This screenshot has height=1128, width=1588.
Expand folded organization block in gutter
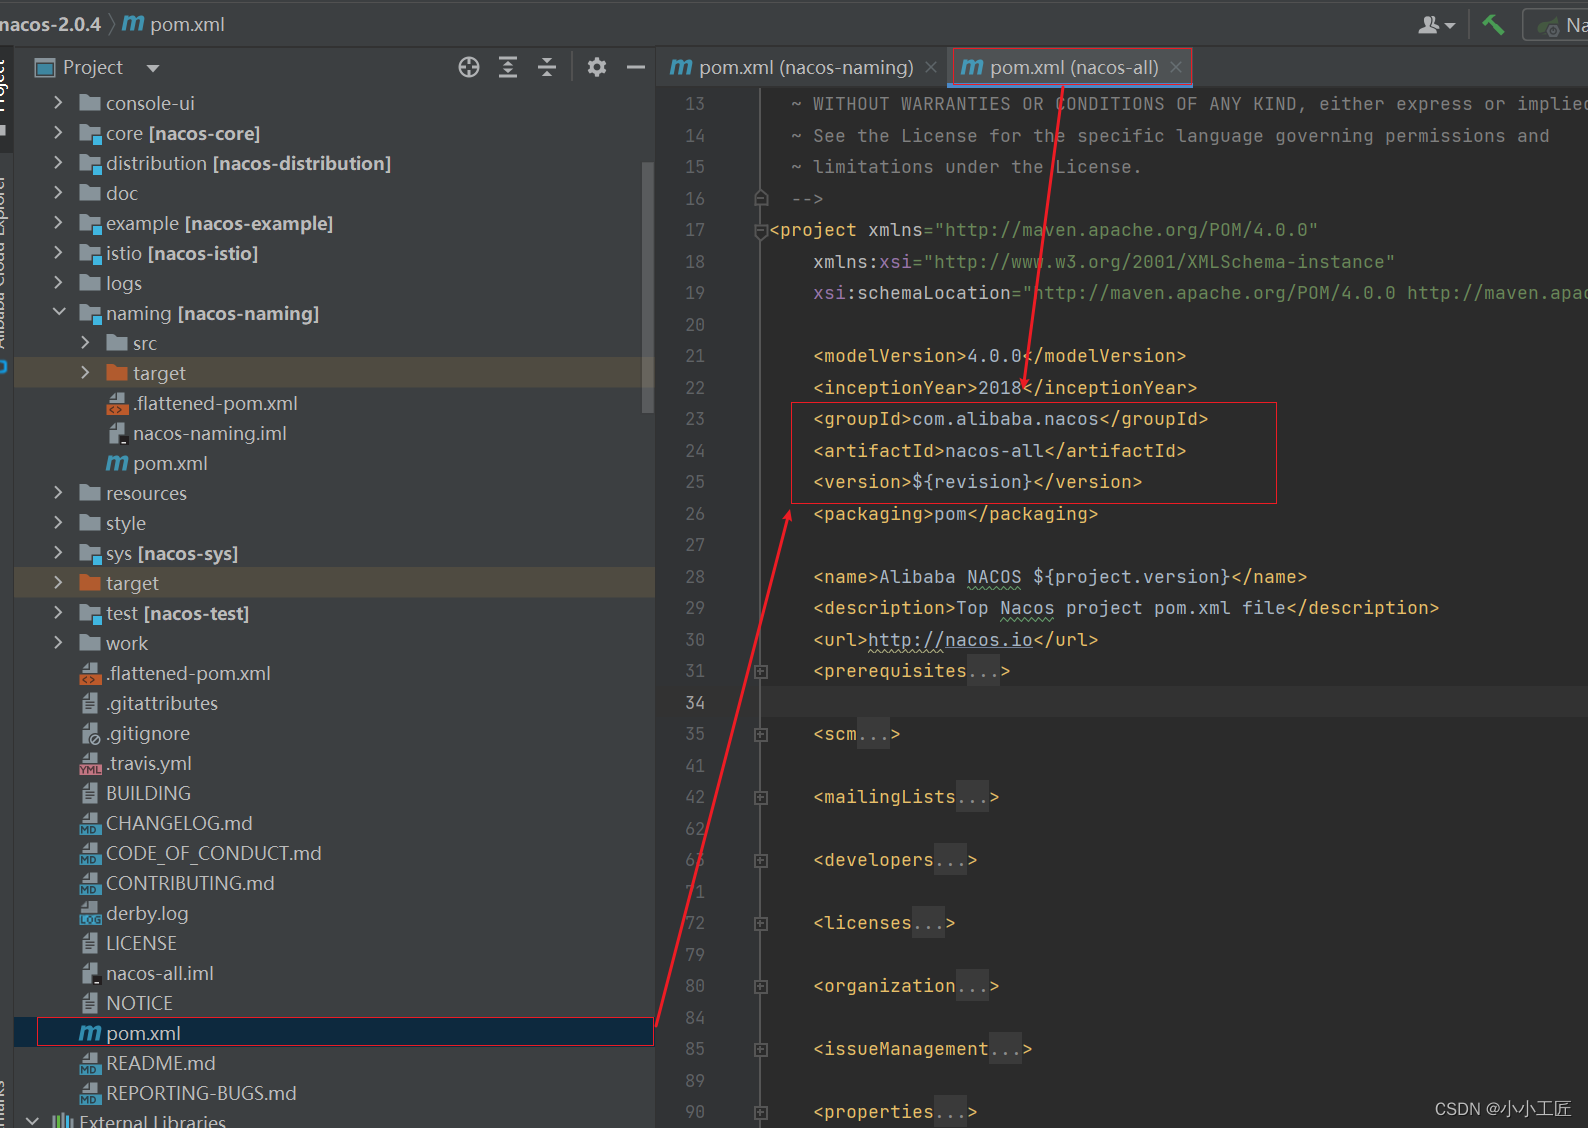point(761,986)
